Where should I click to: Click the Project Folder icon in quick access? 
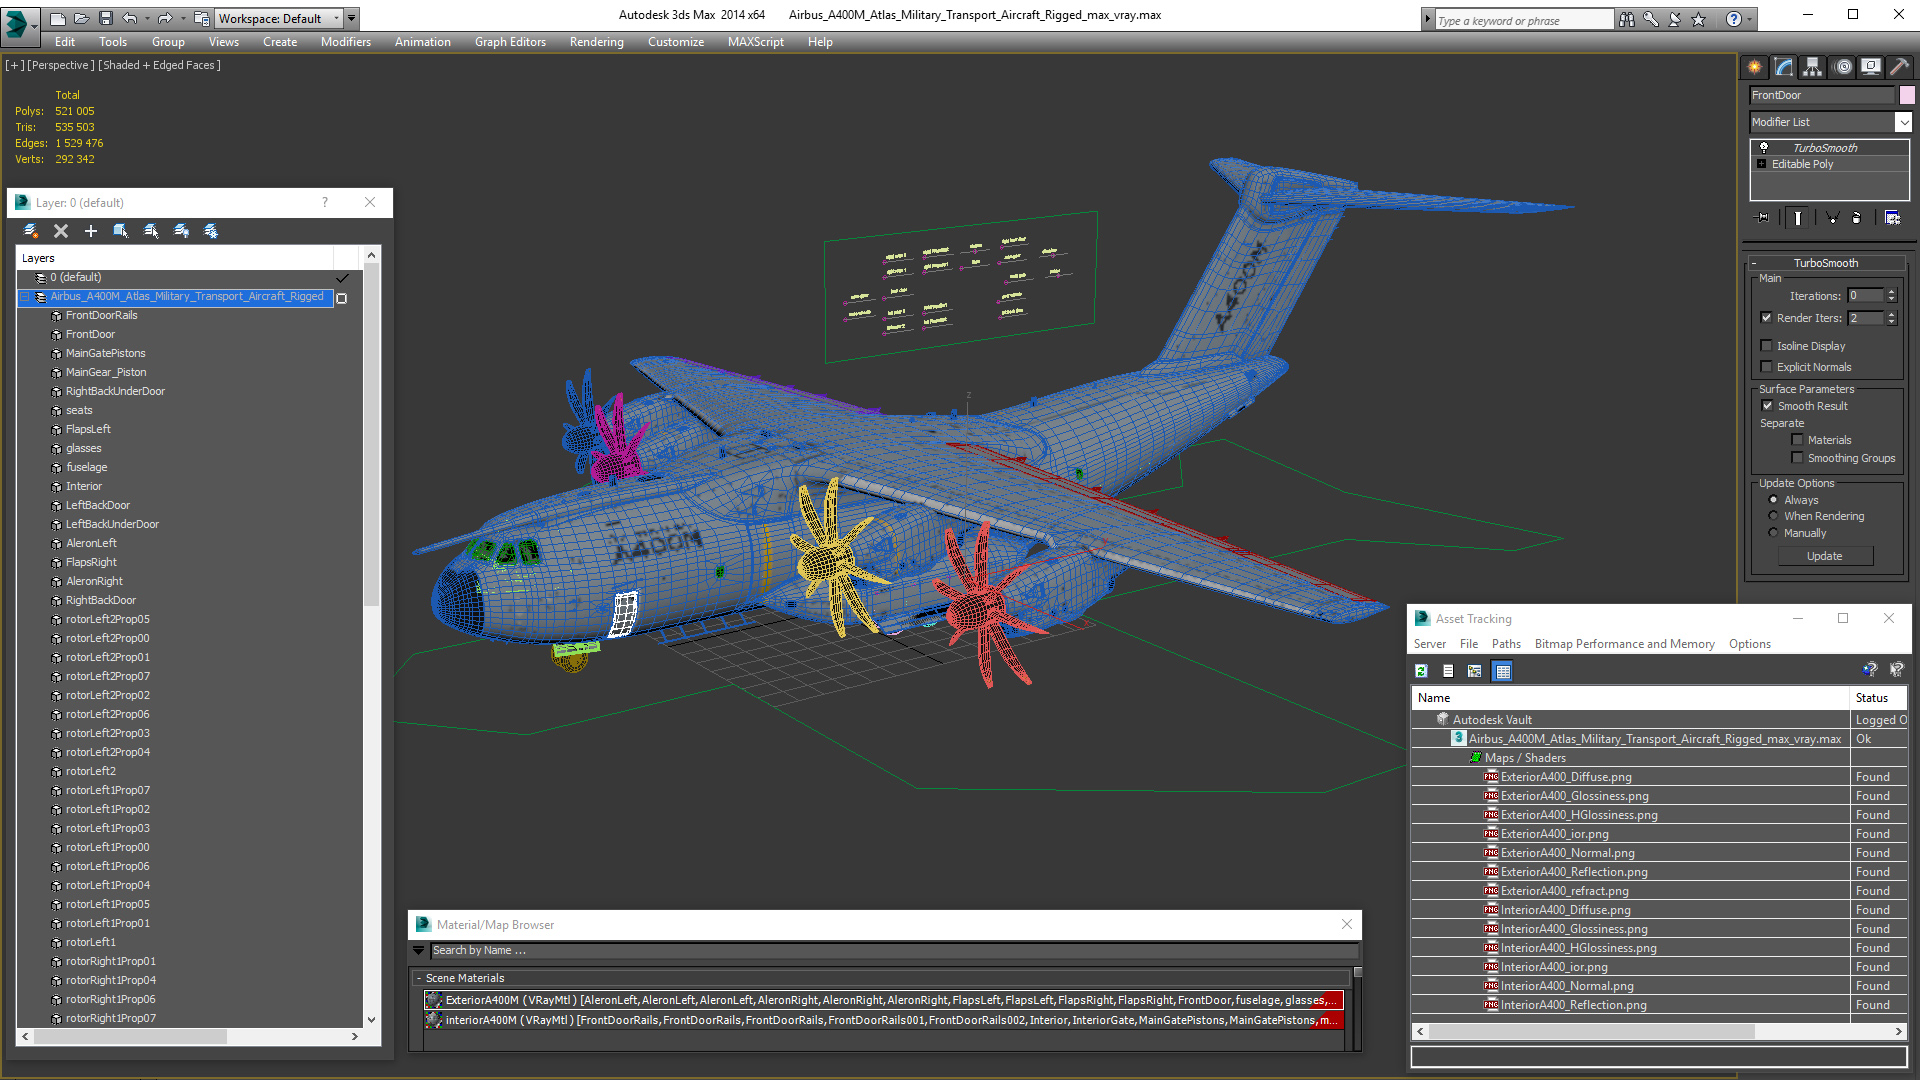click(201, 18)
